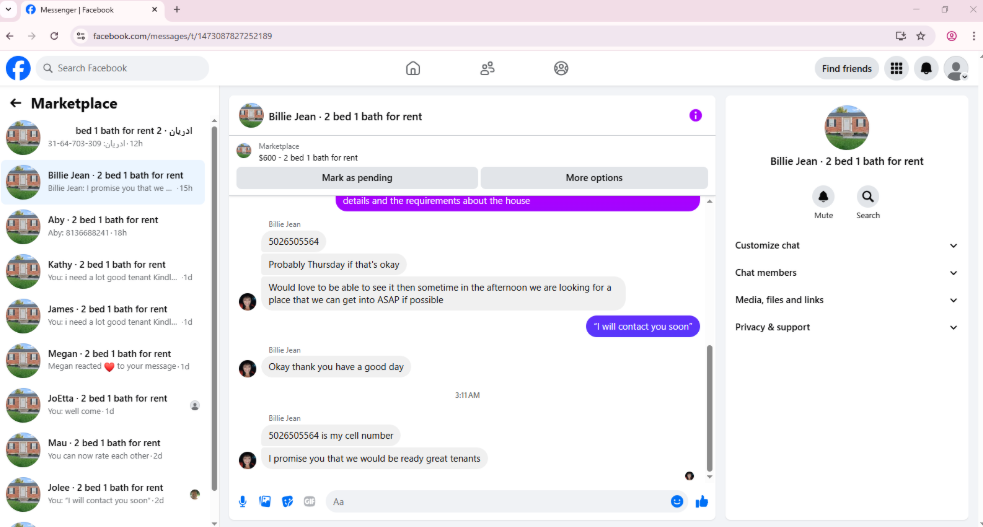Click the "5026505564 is my cell number" message
Screen dimensions: 983x527
pyautogui.click(x=331, y=436)
